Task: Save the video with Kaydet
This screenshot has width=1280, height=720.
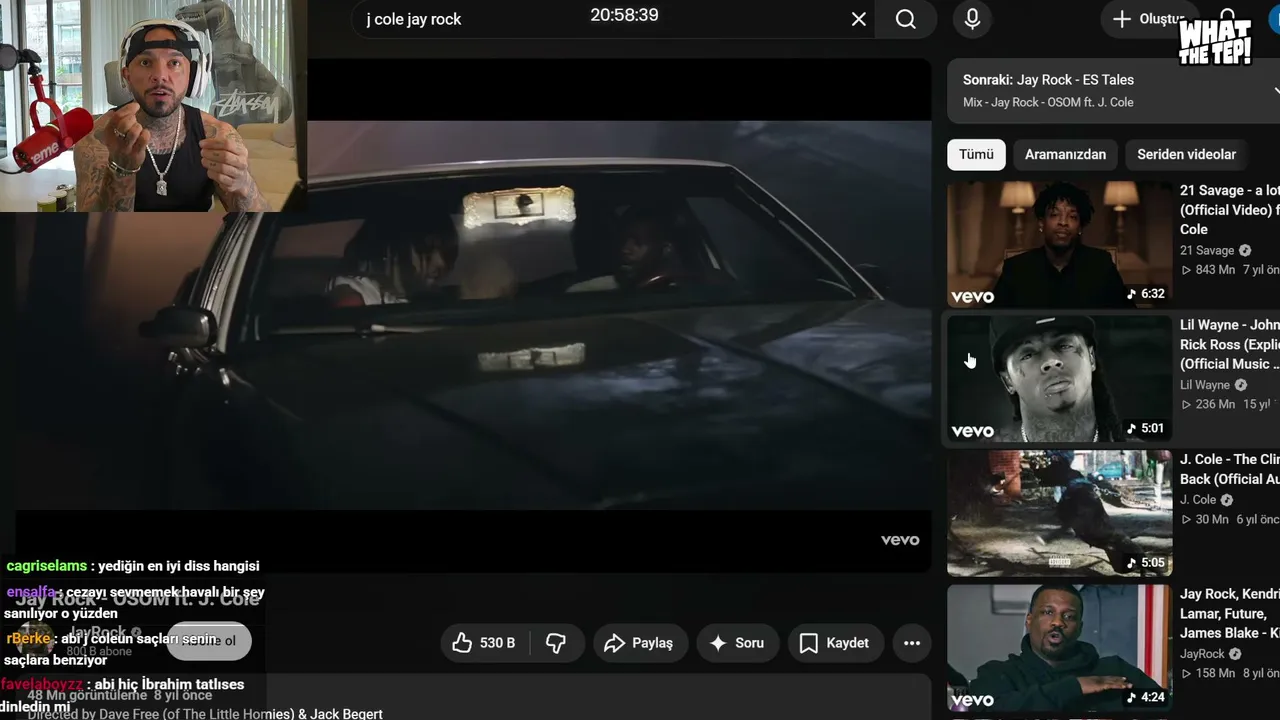Action: coord(835,643)
